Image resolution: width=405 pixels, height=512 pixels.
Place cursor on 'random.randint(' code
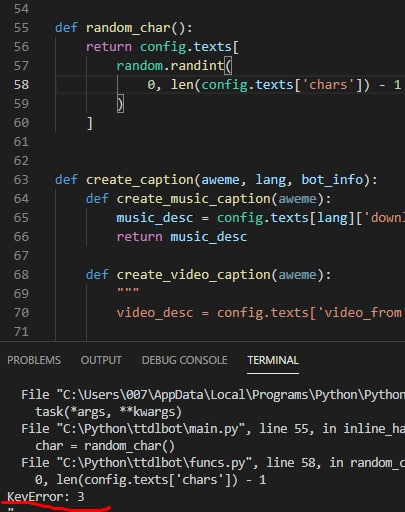[174, 66]
